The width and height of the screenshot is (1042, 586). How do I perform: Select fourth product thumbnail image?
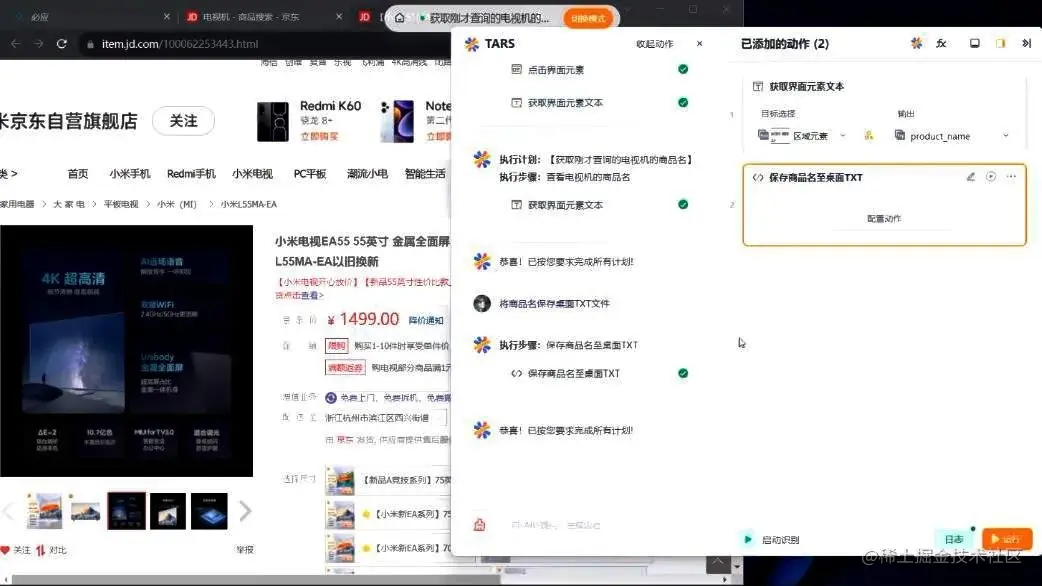[167, 511]
